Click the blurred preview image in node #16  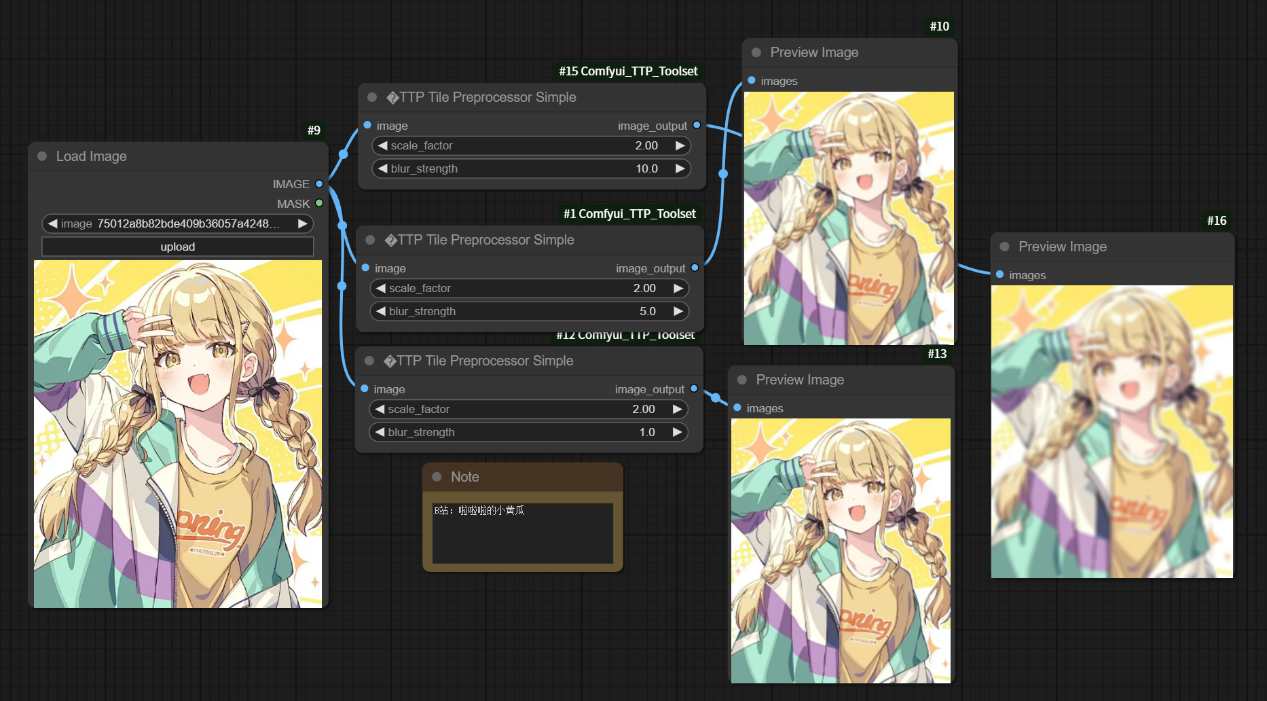(1112, 431)
